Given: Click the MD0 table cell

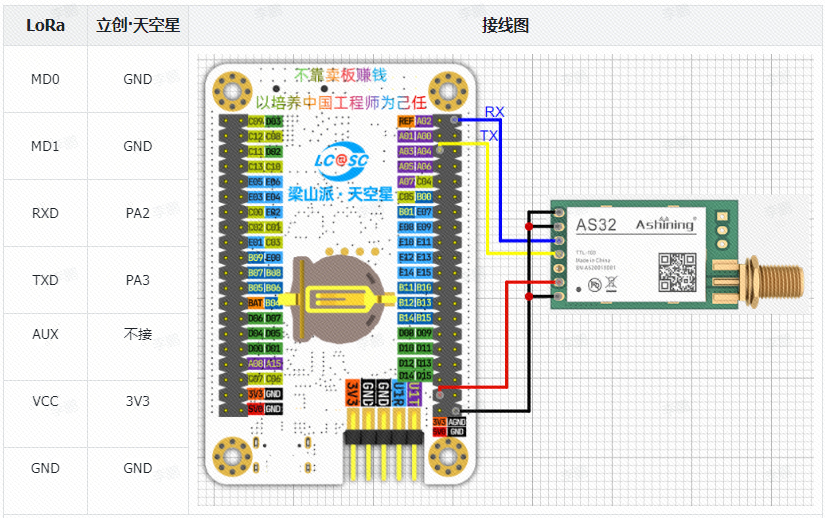Looking at the screenshot, I should pos(45,79).
